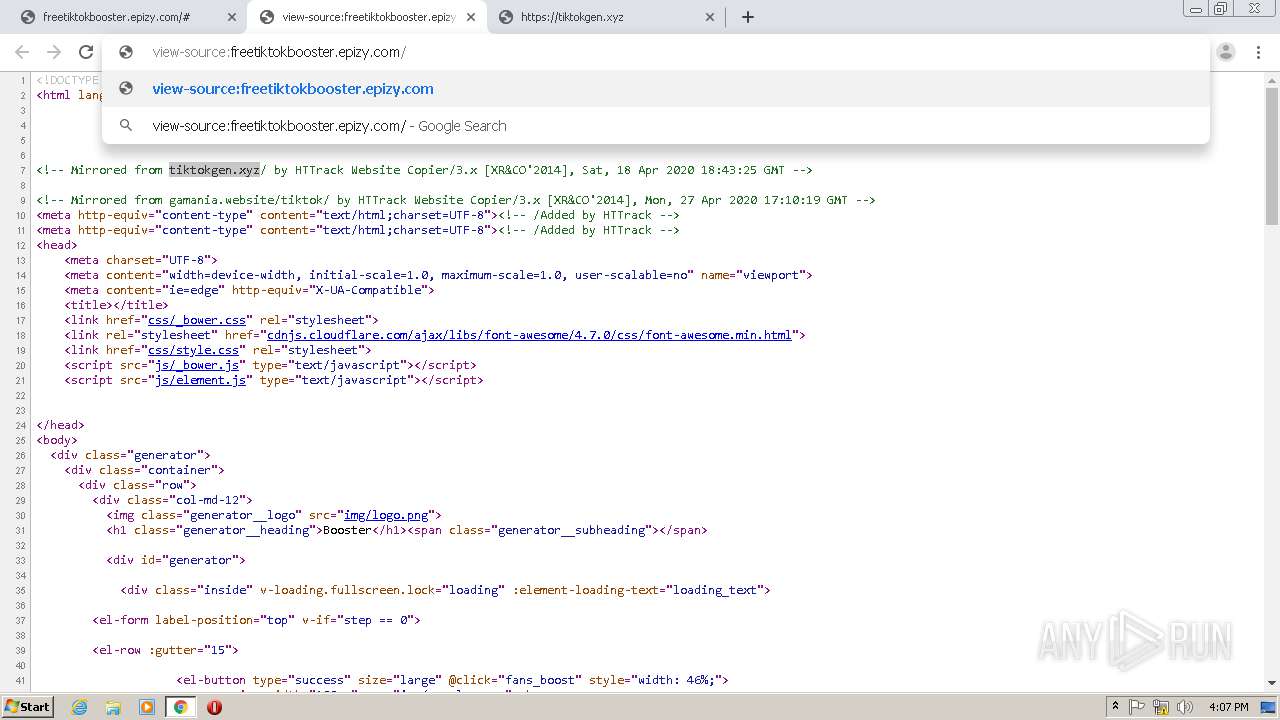Open the volume speaker tray icon
Screen dimensions: 1280x720
(x=1185, y=707)
